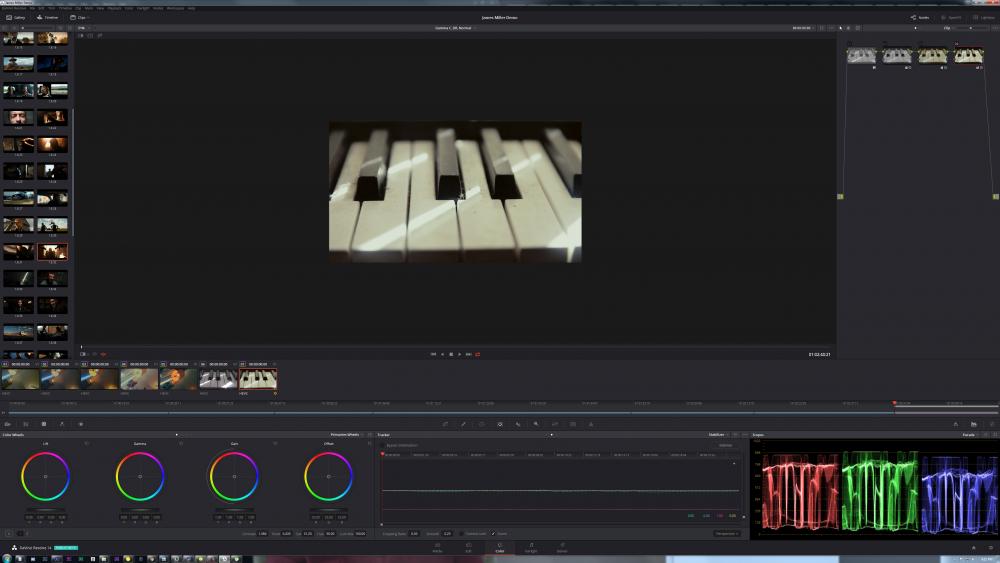Open the OpenFX panel
Viewport: 1000px width, 563px height.
(950, 17)
